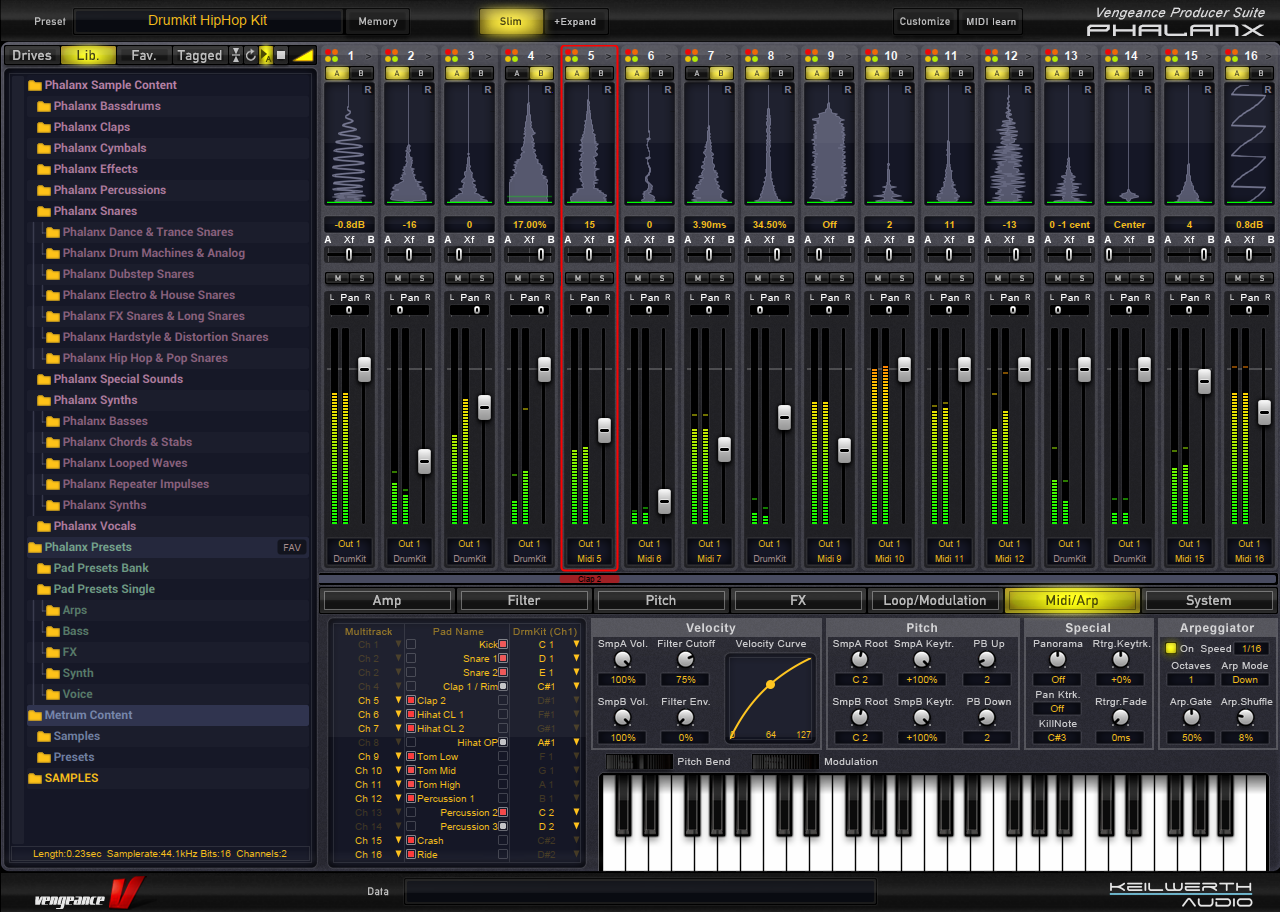Viewport: 1280px width, 912px height.
Task: Open the Arp Mode Down dropdown
Action: [1245, 680]
